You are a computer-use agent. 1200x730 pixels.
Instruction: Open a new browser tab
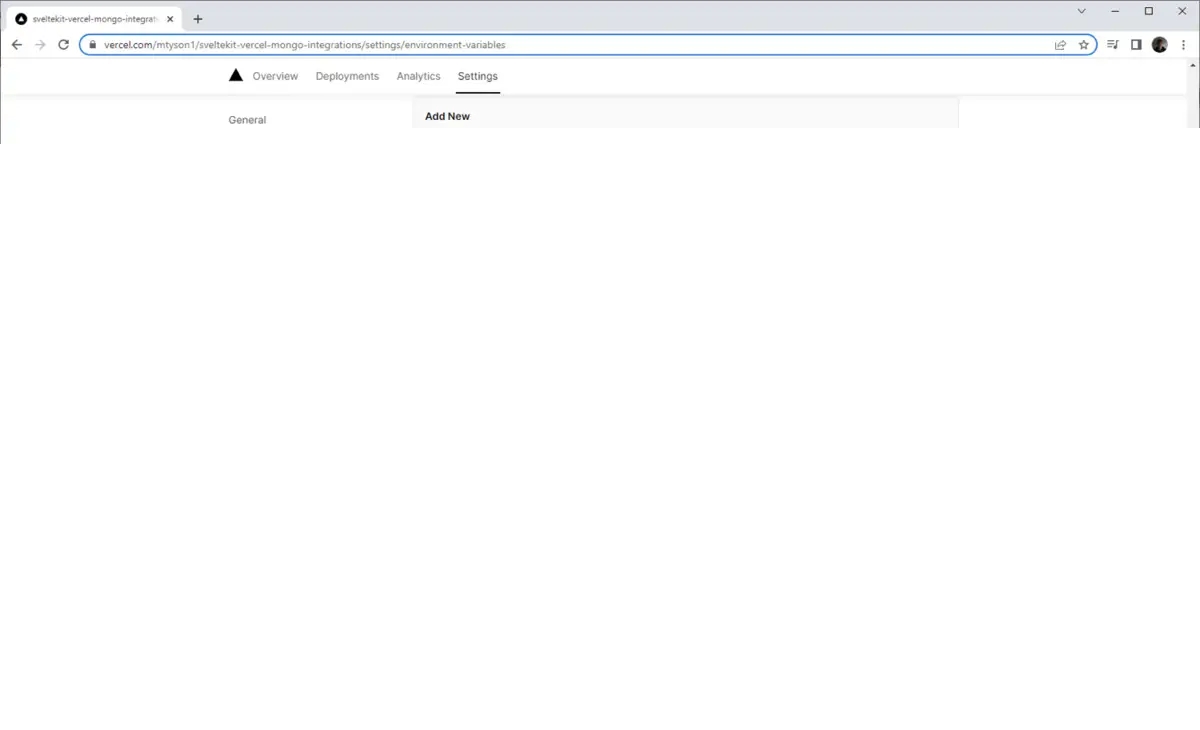[x=198, y=19]
